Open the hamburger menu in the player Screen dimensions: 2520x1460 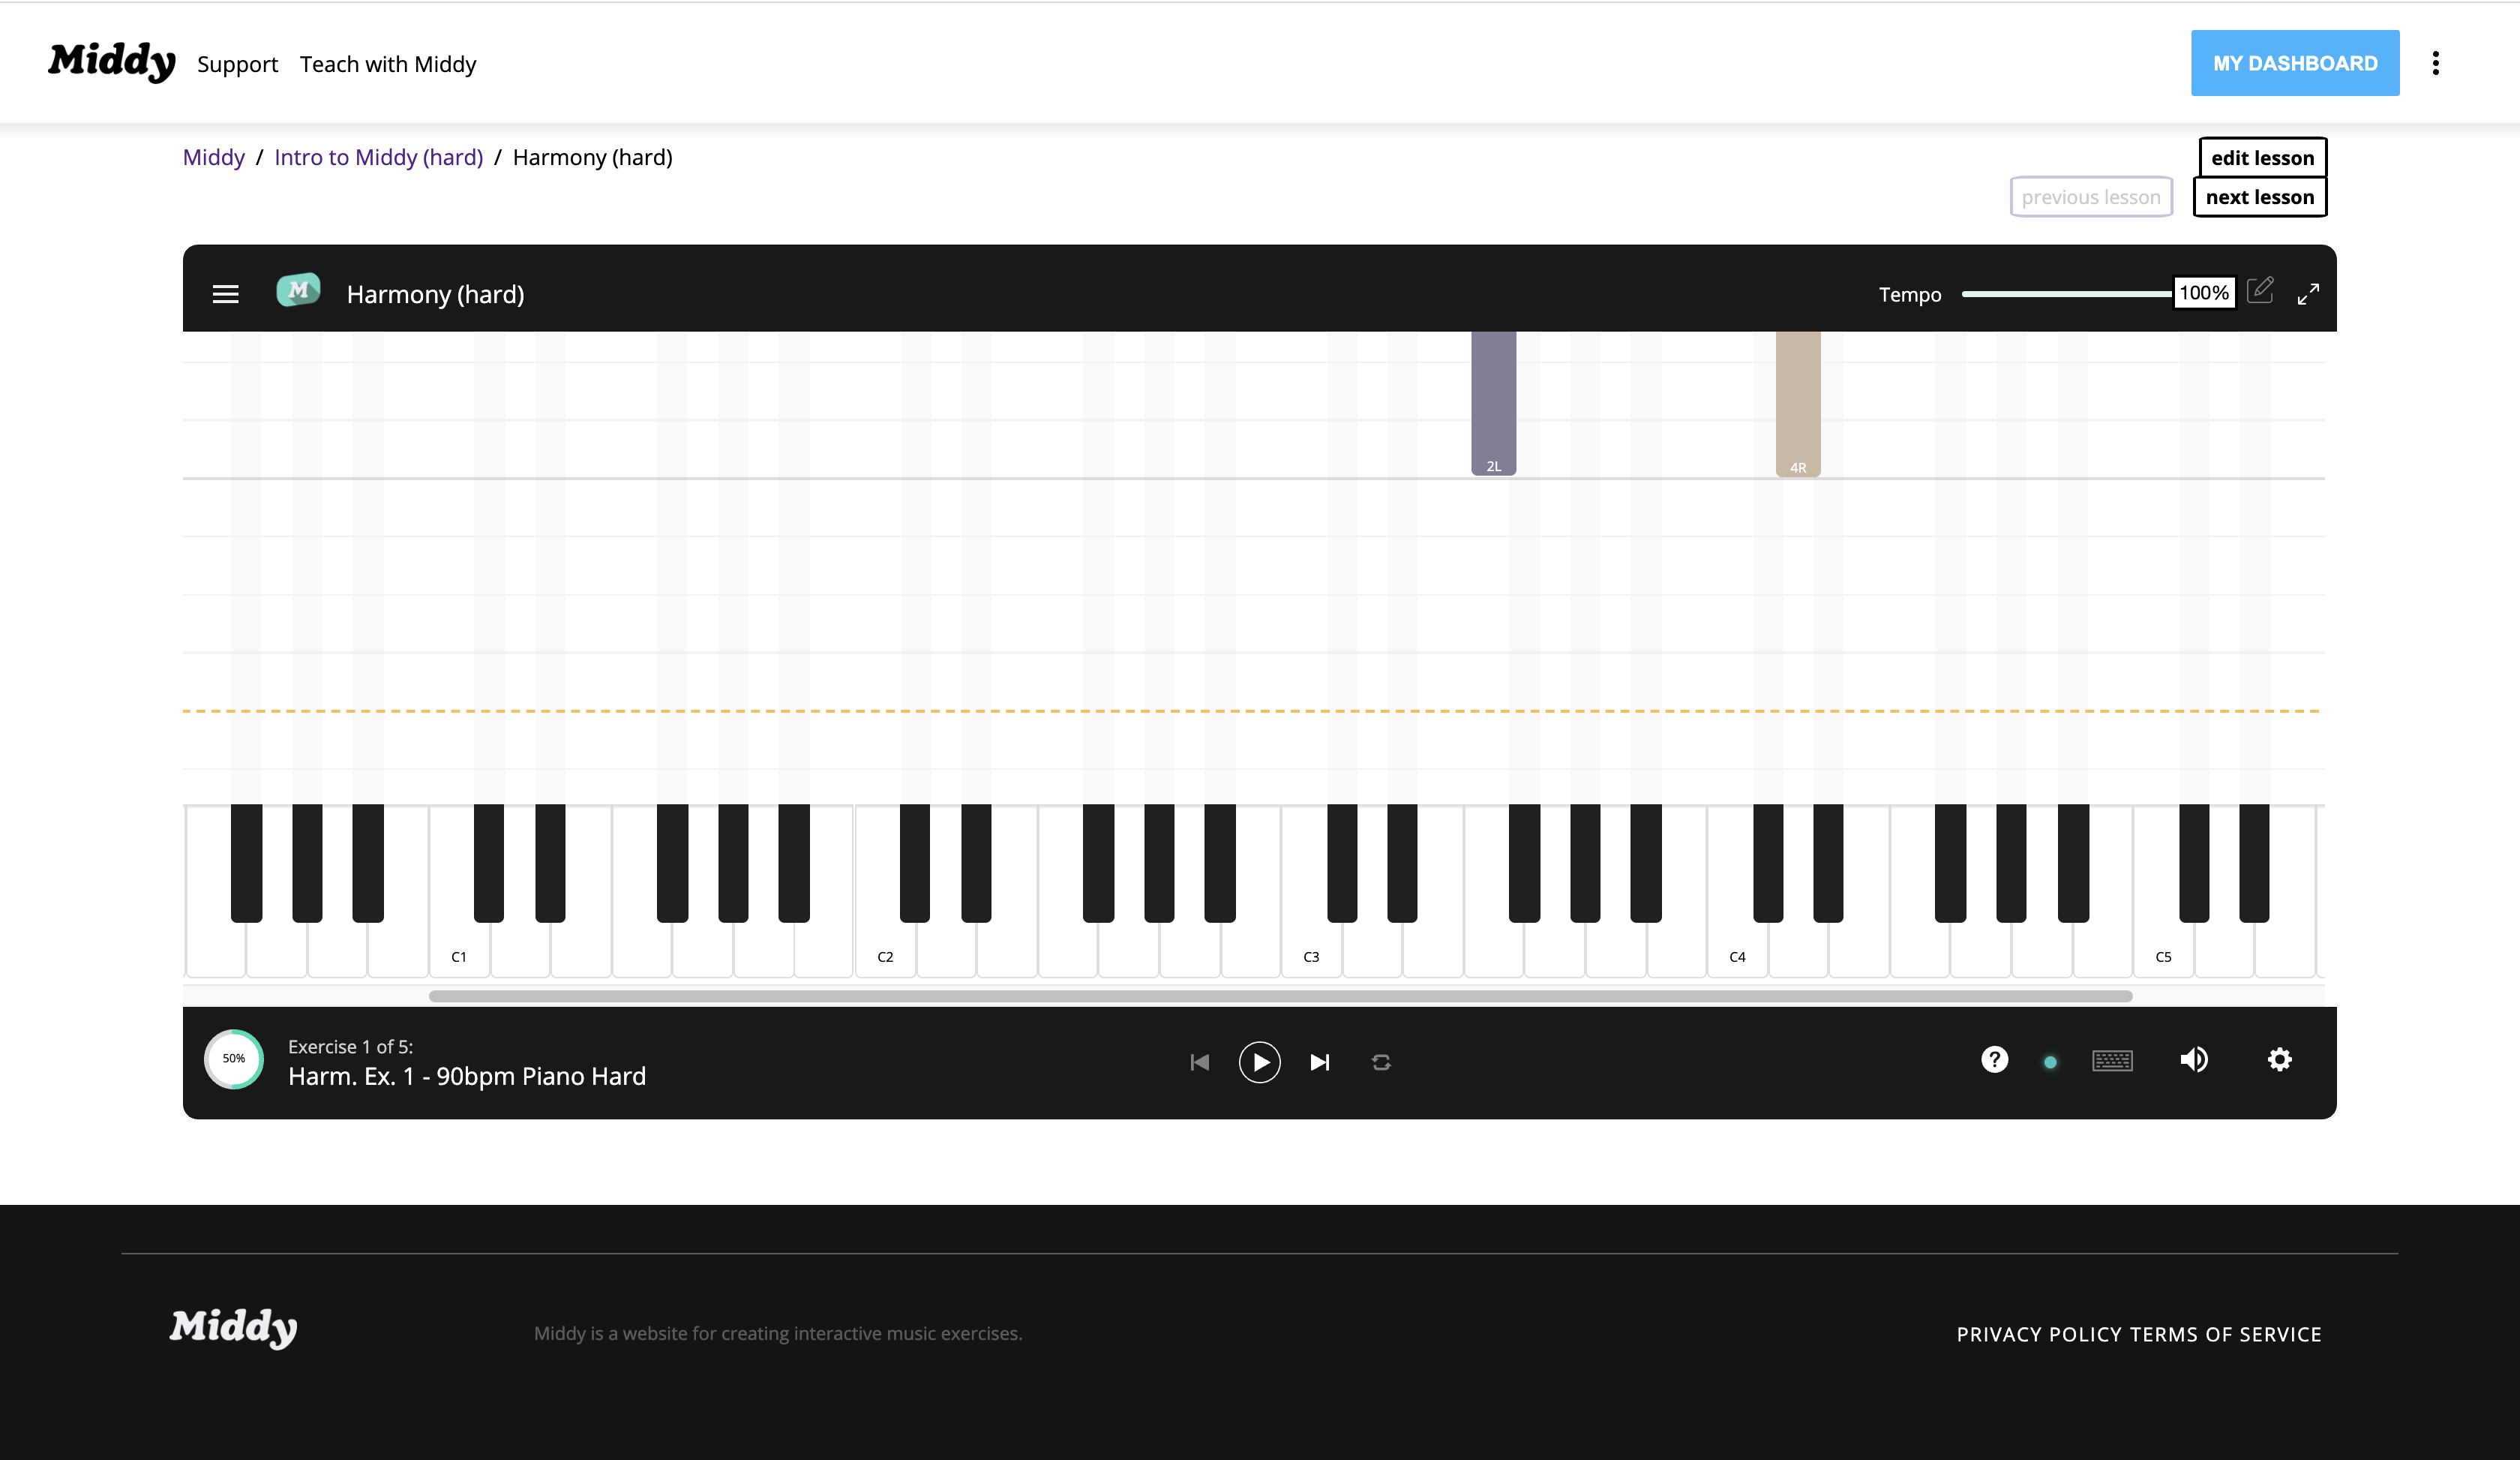(x=225, y=294)
